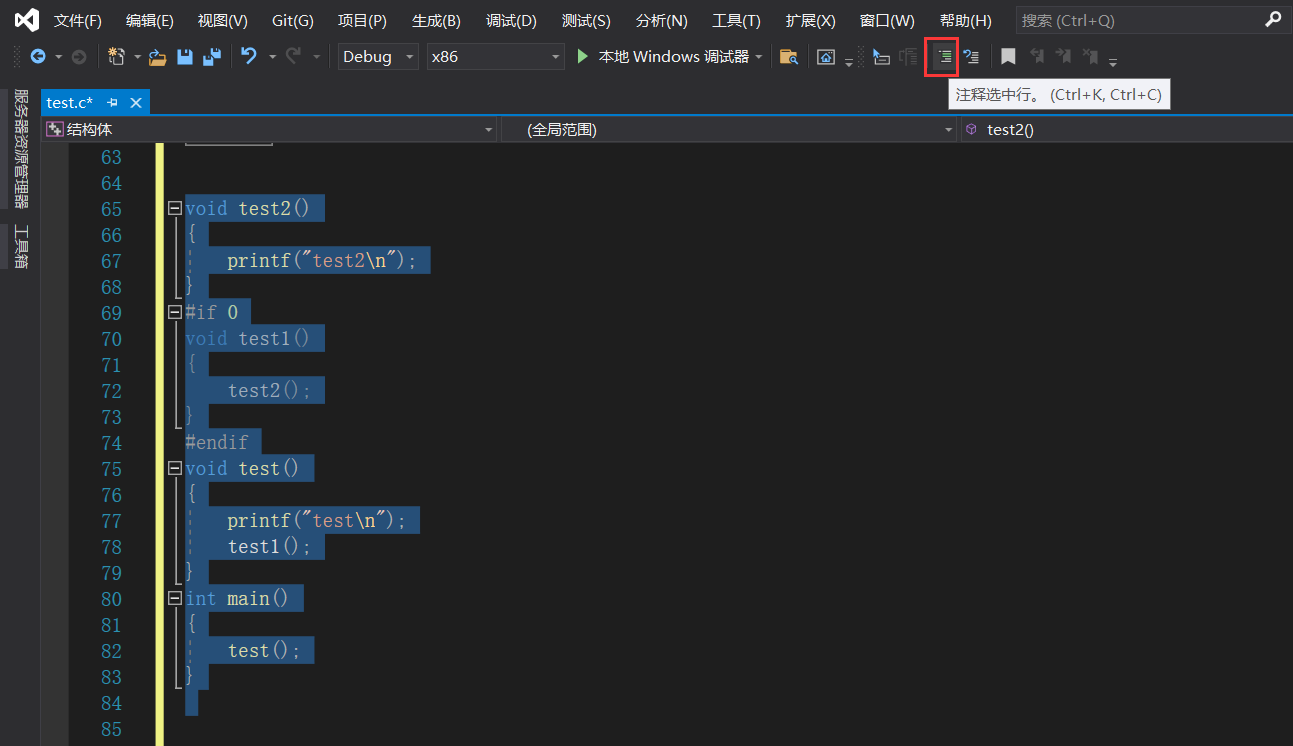Click the clear bookmarks icon

pyautogui.click(x=1090, y=57)
